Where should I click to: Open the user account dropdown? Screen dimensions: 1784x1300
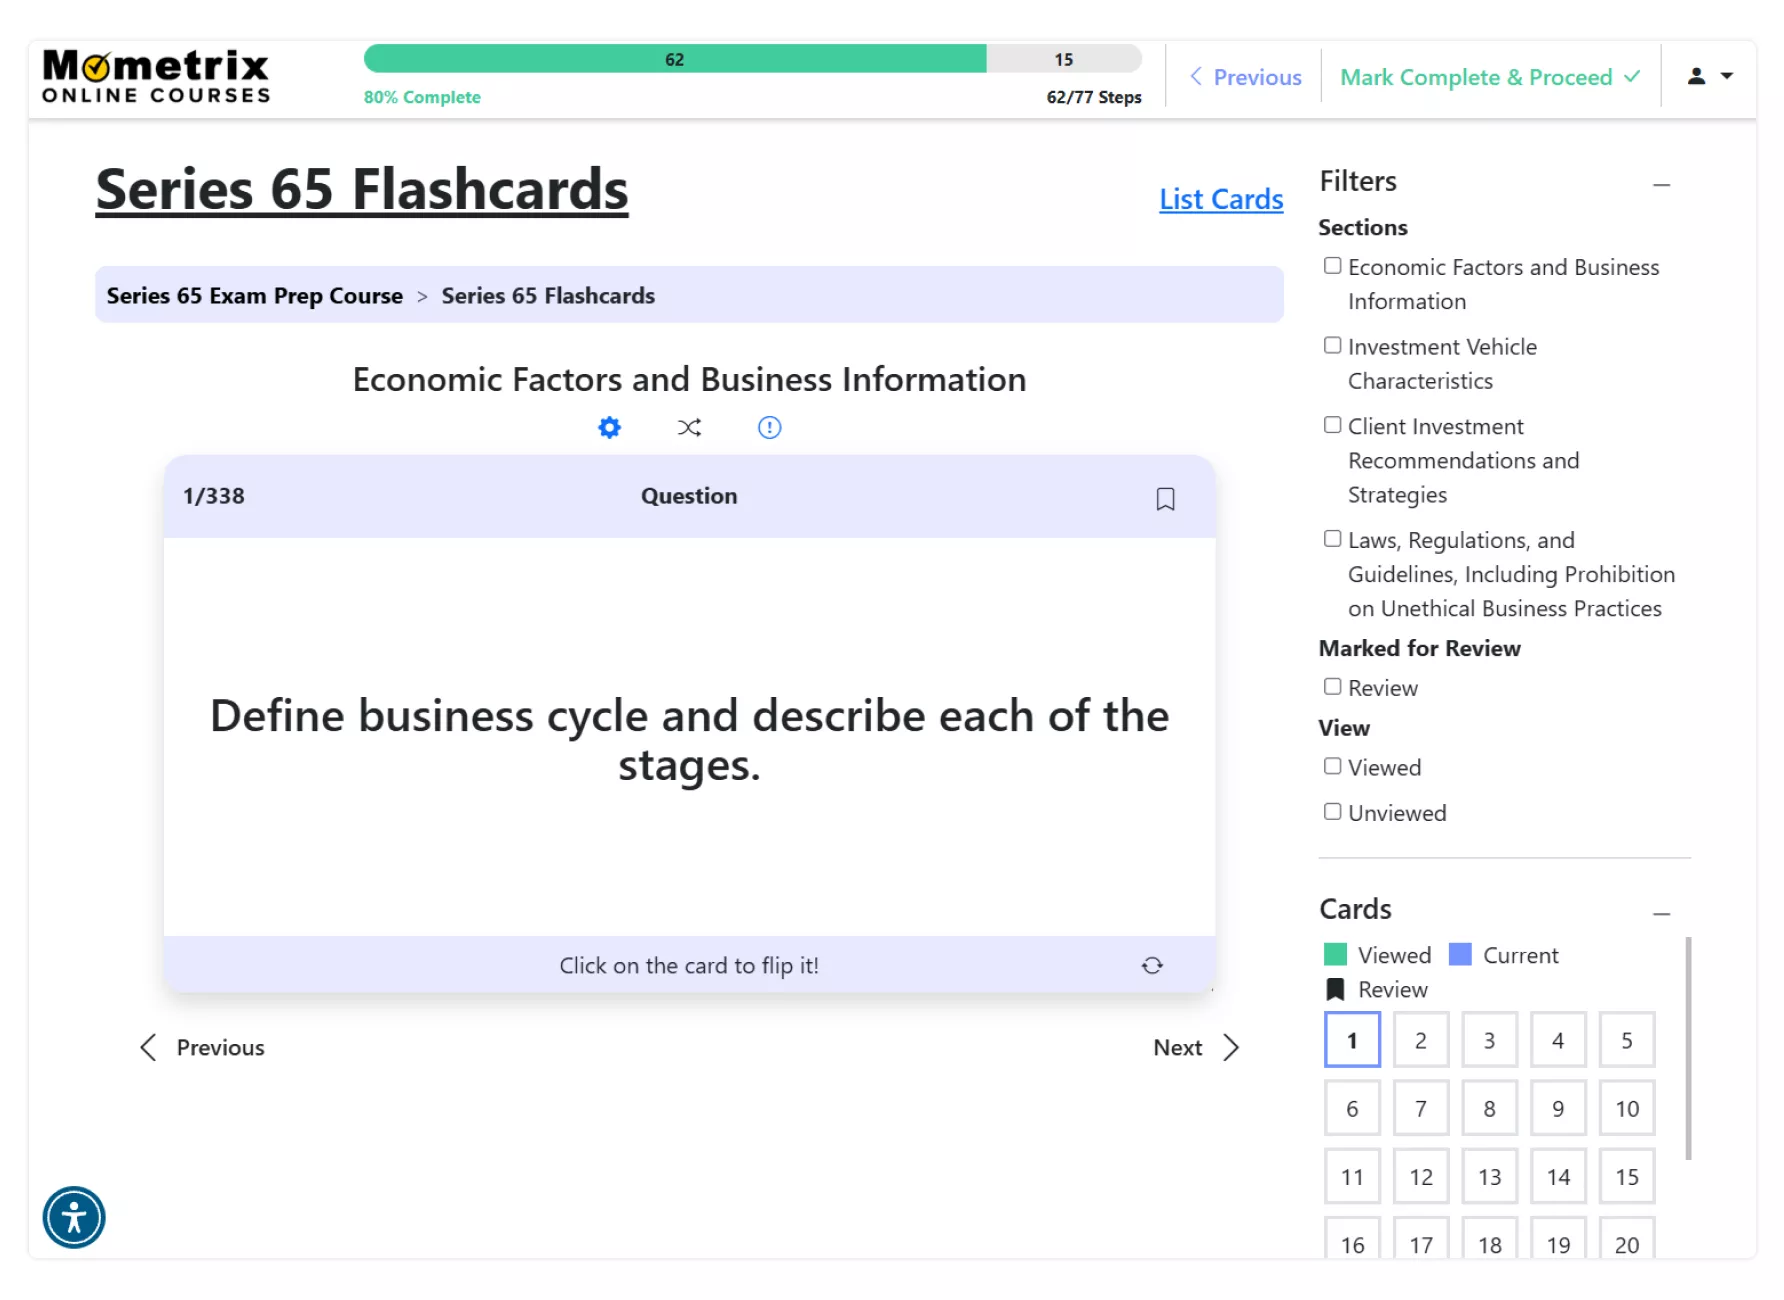(x=1710, y=76)
